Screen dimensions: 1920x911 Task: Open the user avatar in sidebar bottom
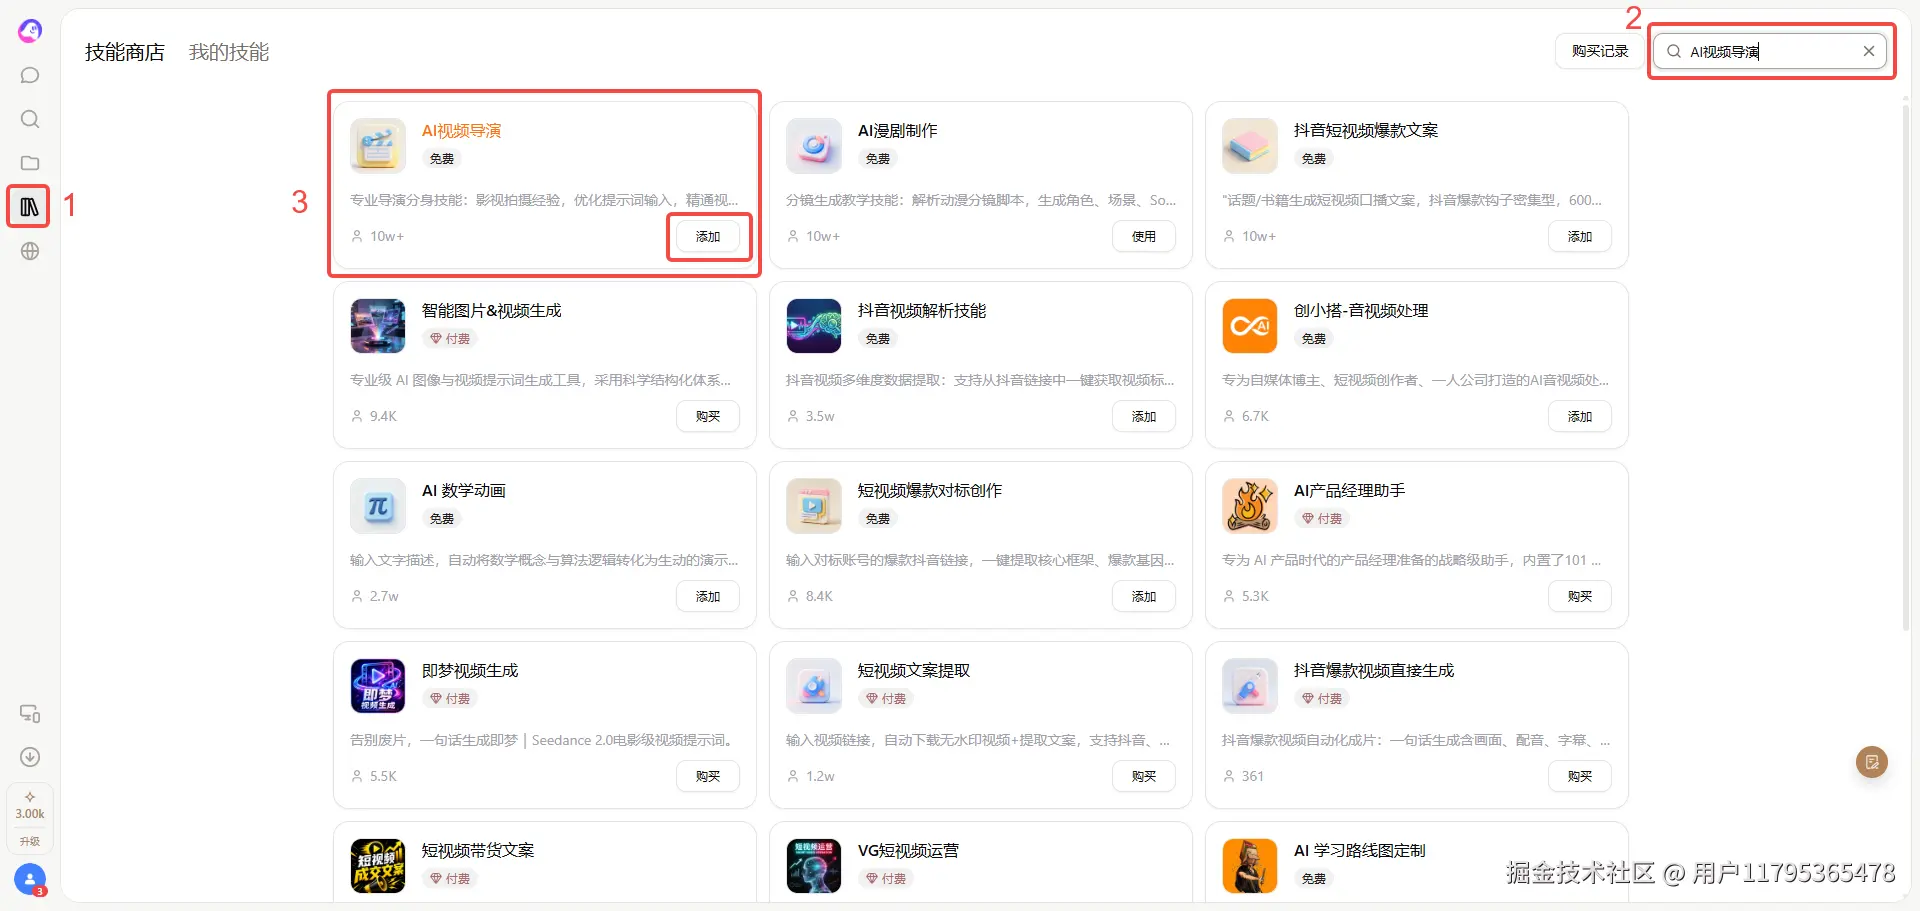[x=30, y=880]
